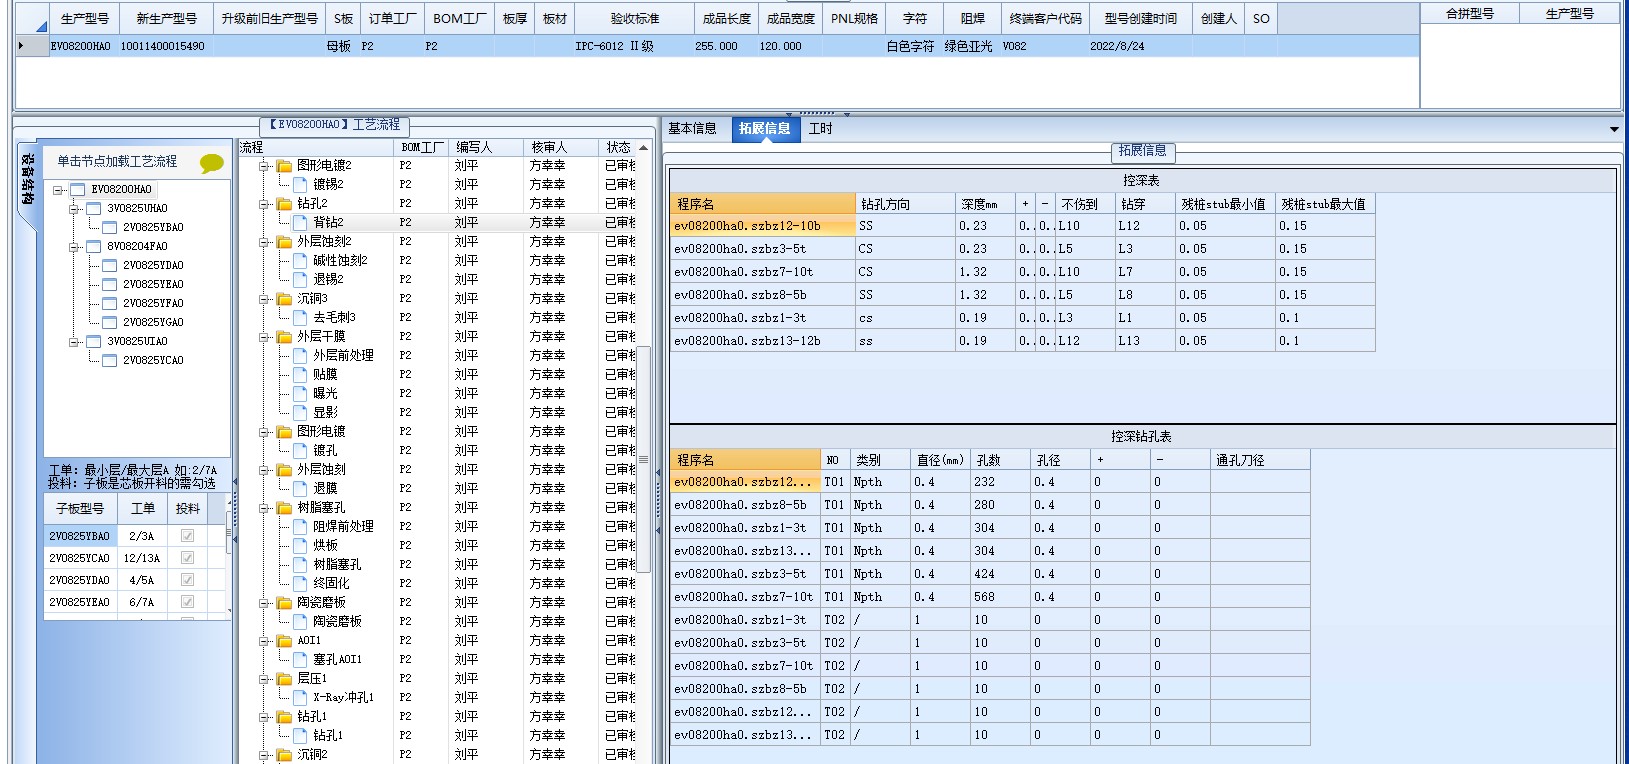Viewport: 1629px width, 764px height.
Task: Switch to the 基本信息 tab
Action: [x=692, y=129]
